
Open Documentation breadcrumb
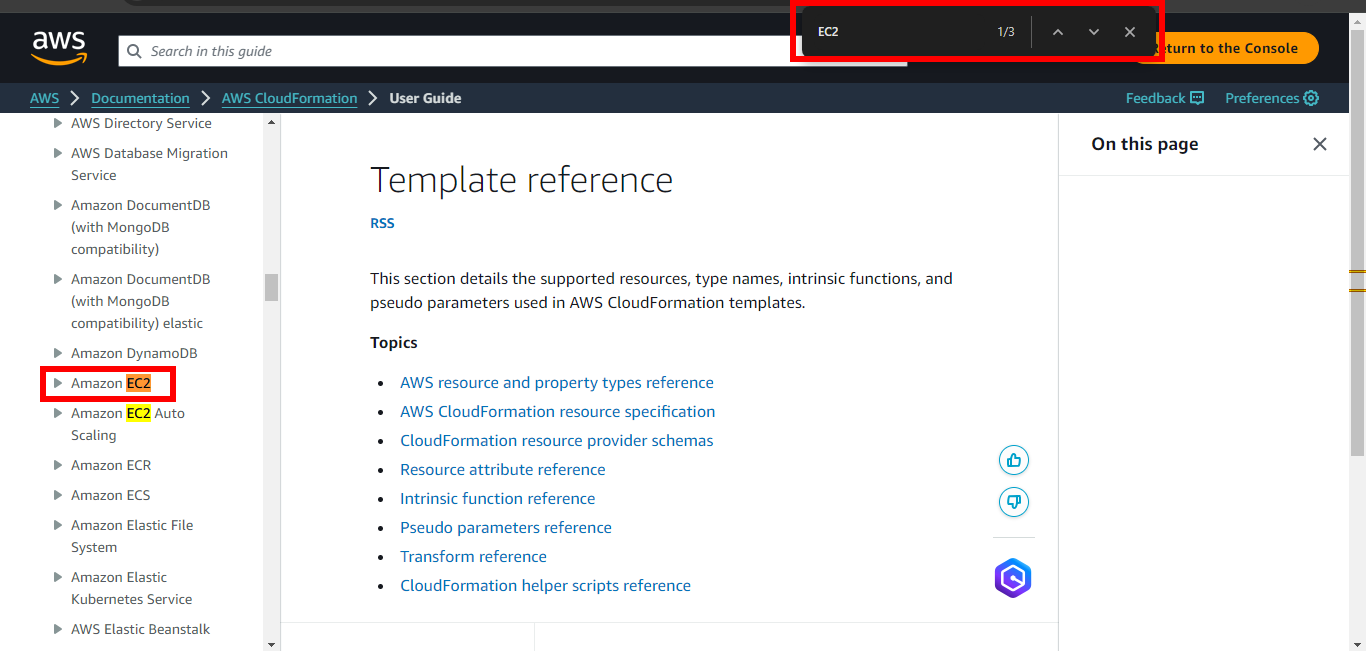[x=140, y=98]
